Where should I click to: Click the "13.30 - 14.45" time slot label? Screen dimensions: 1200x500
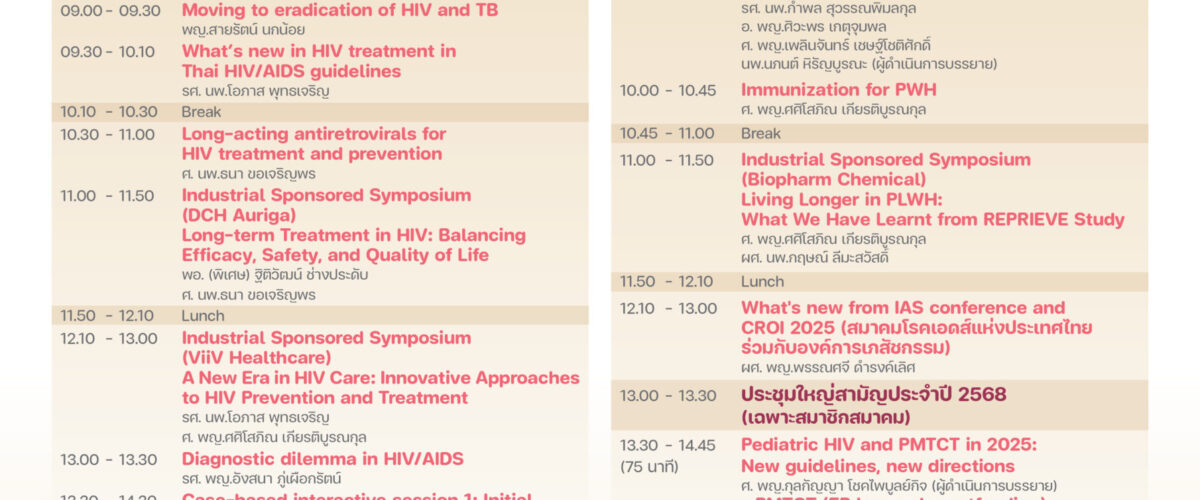[x=667, y=445]
